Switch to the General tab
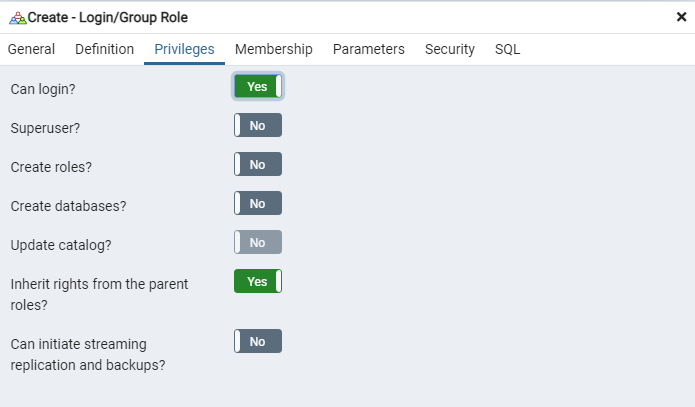This screenshot has height=407, width=695. (31, 49)
